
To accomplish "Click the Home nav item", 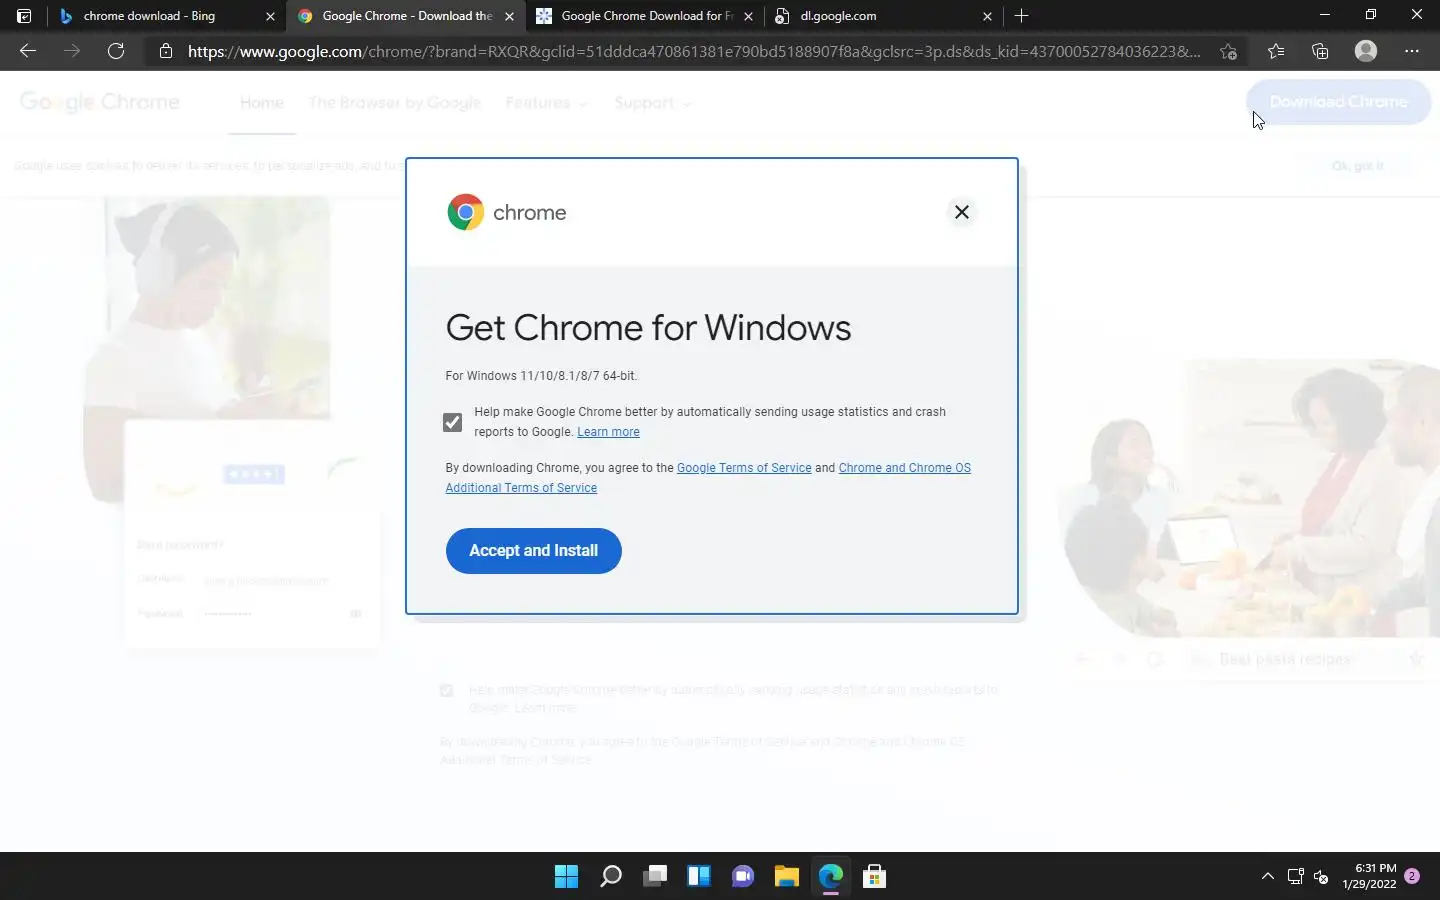I will [x=262, y=103].
